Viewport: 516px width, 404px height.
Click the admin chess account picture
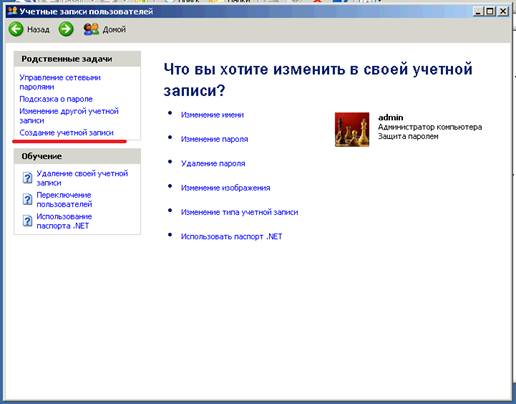point(352,129)
